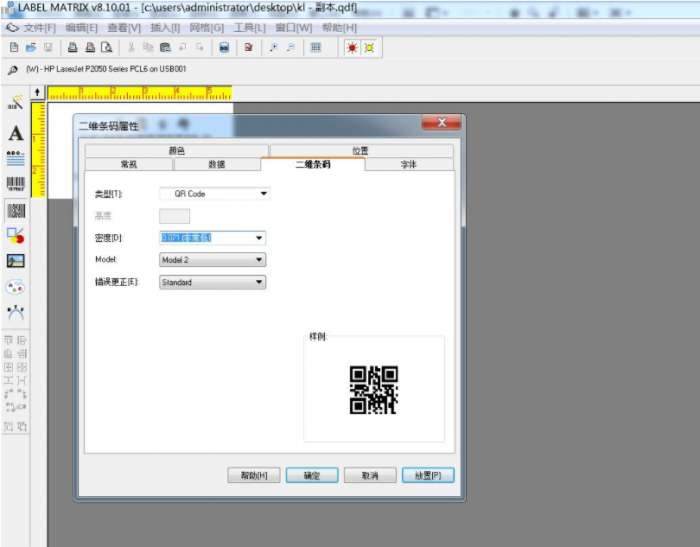Switch to the 颜色 tab

176,150
